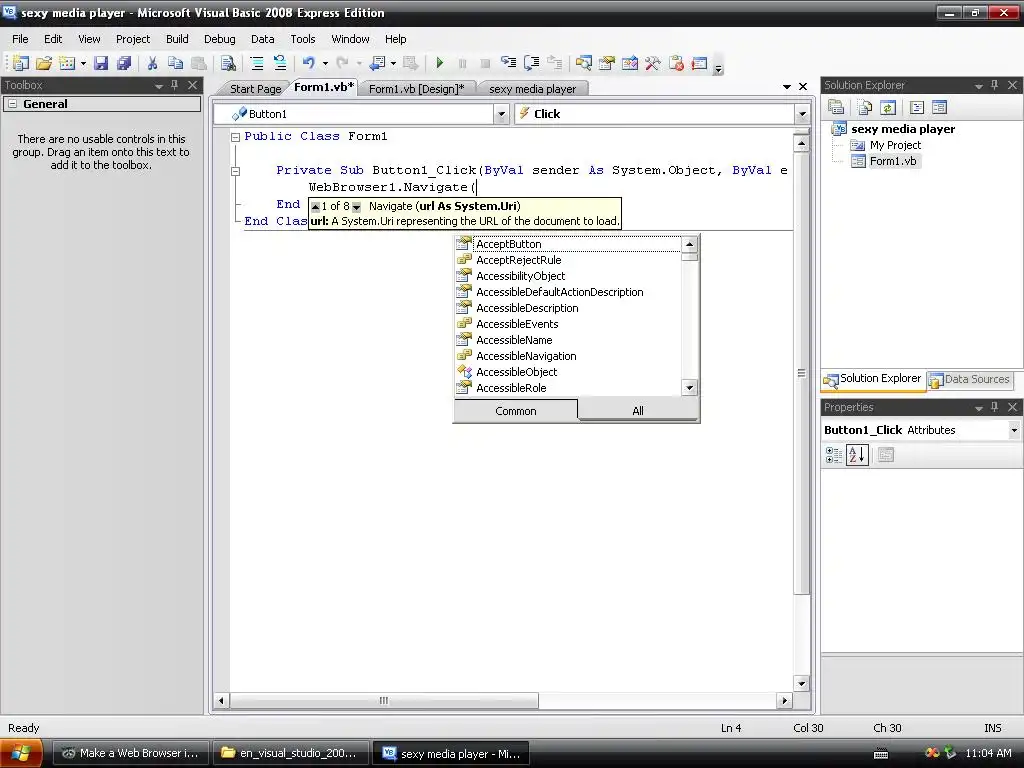
Task: Open the active files list dropdown arrow
Action: coord(787,87)
